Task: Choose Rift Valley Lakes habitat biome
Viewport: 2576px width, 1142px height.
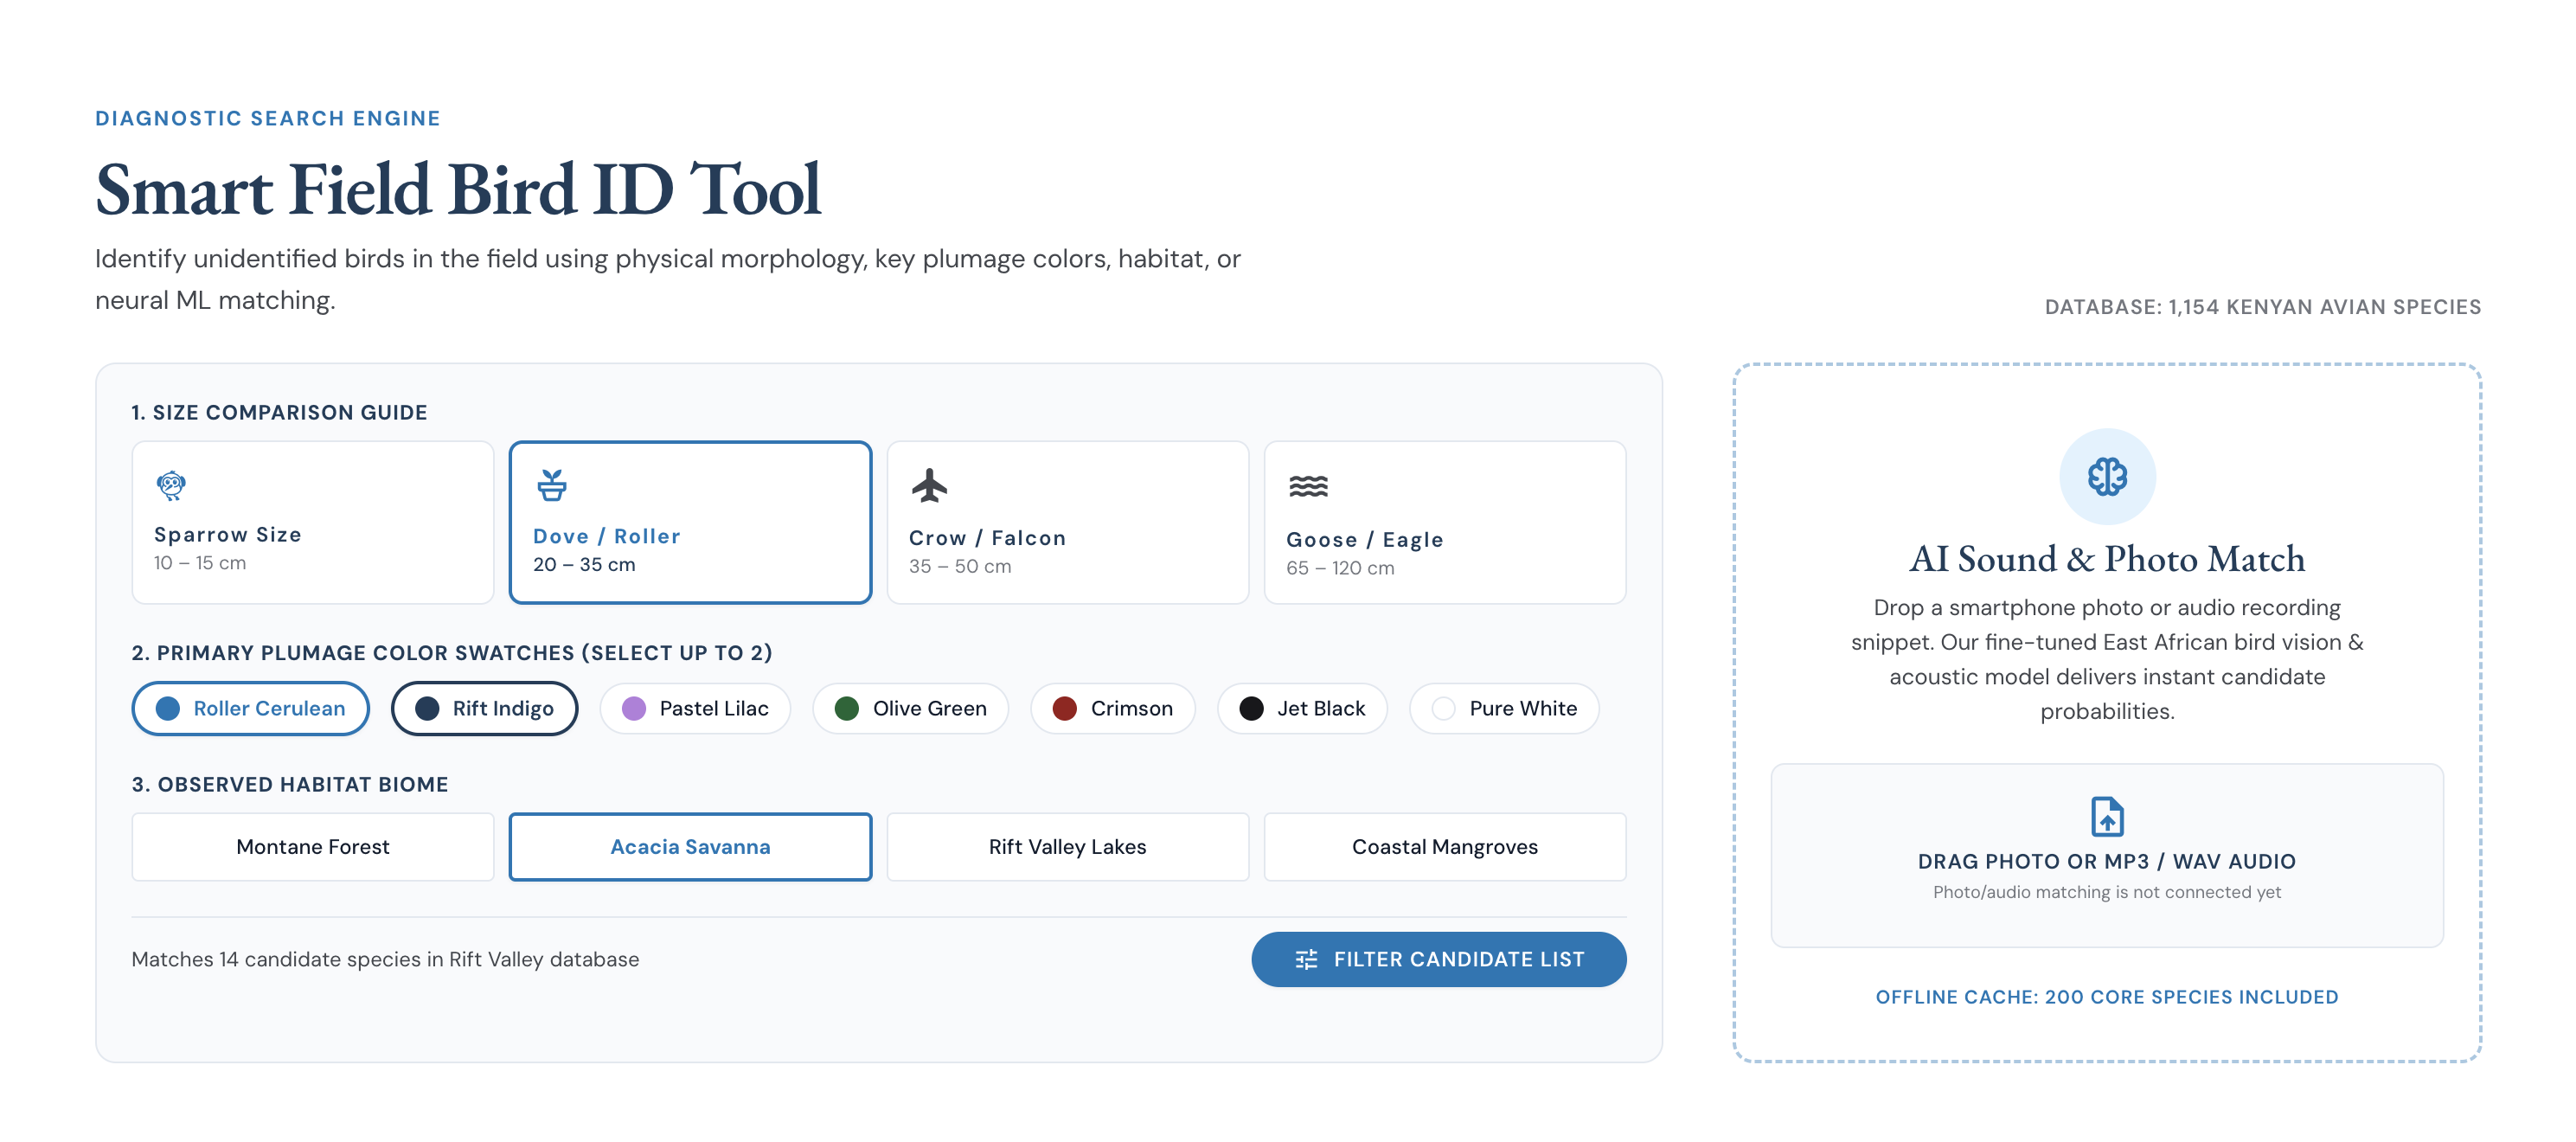Action: coord(1067,847)
